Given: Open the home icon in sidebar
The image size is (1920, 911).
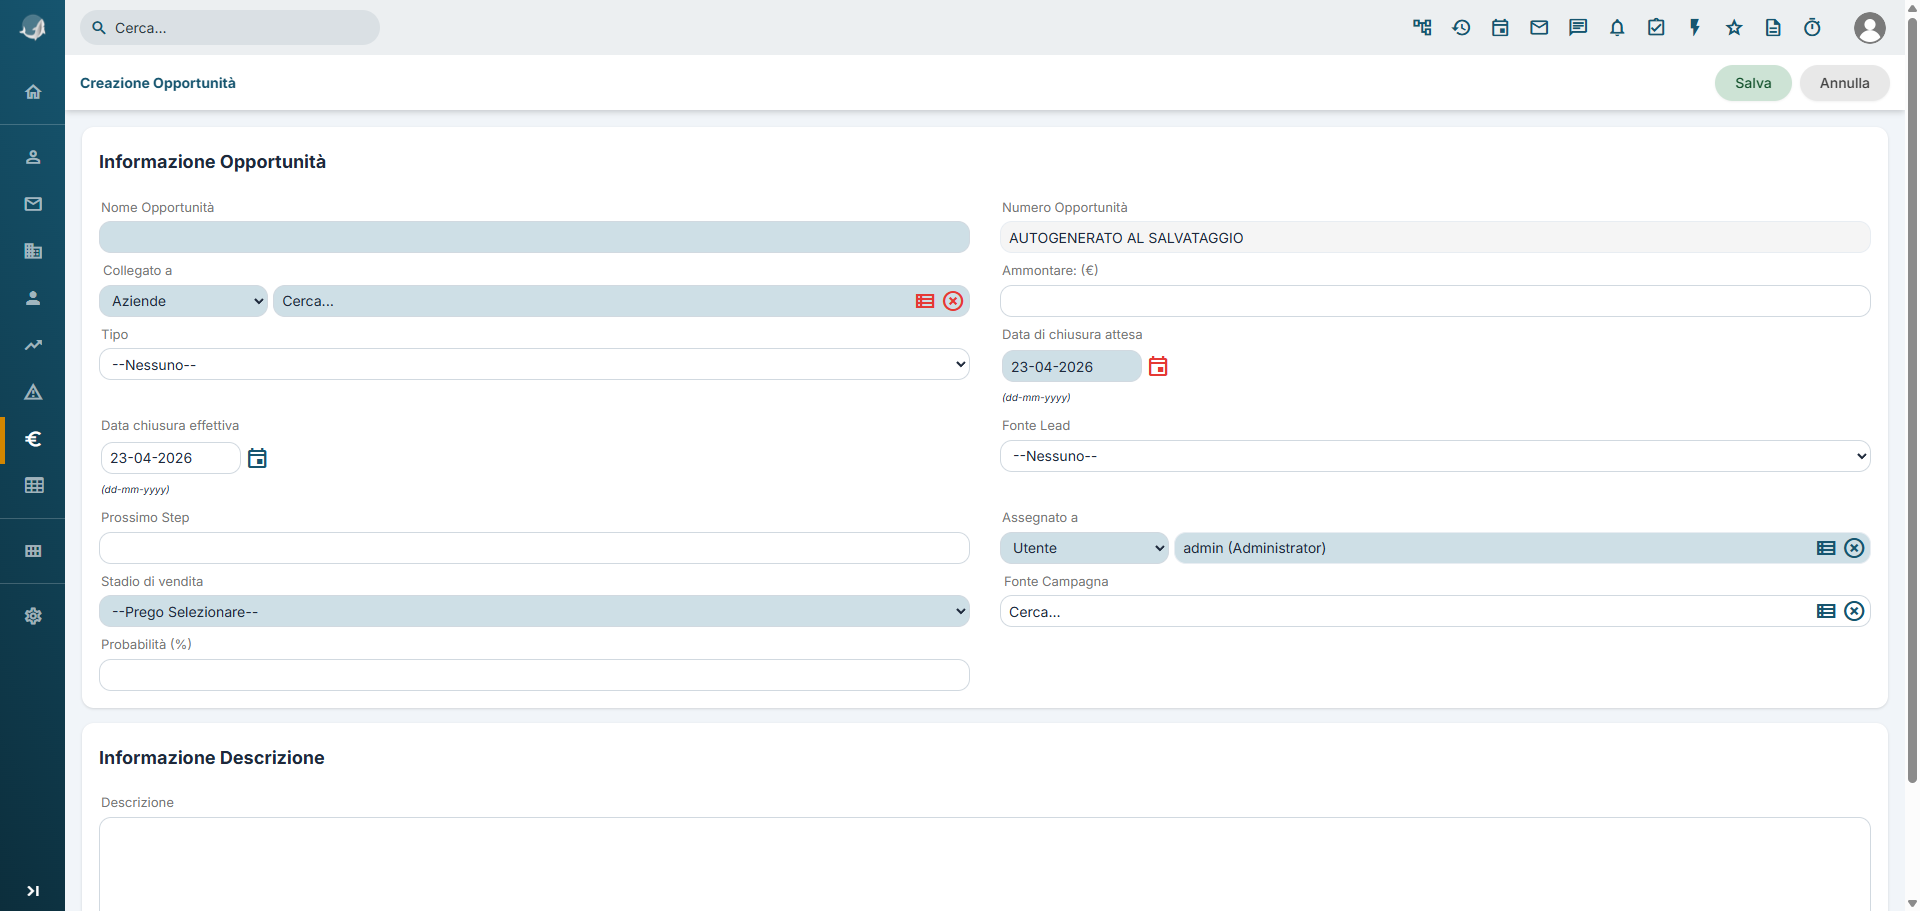Looking at the screenshot, I should point(33,92).
